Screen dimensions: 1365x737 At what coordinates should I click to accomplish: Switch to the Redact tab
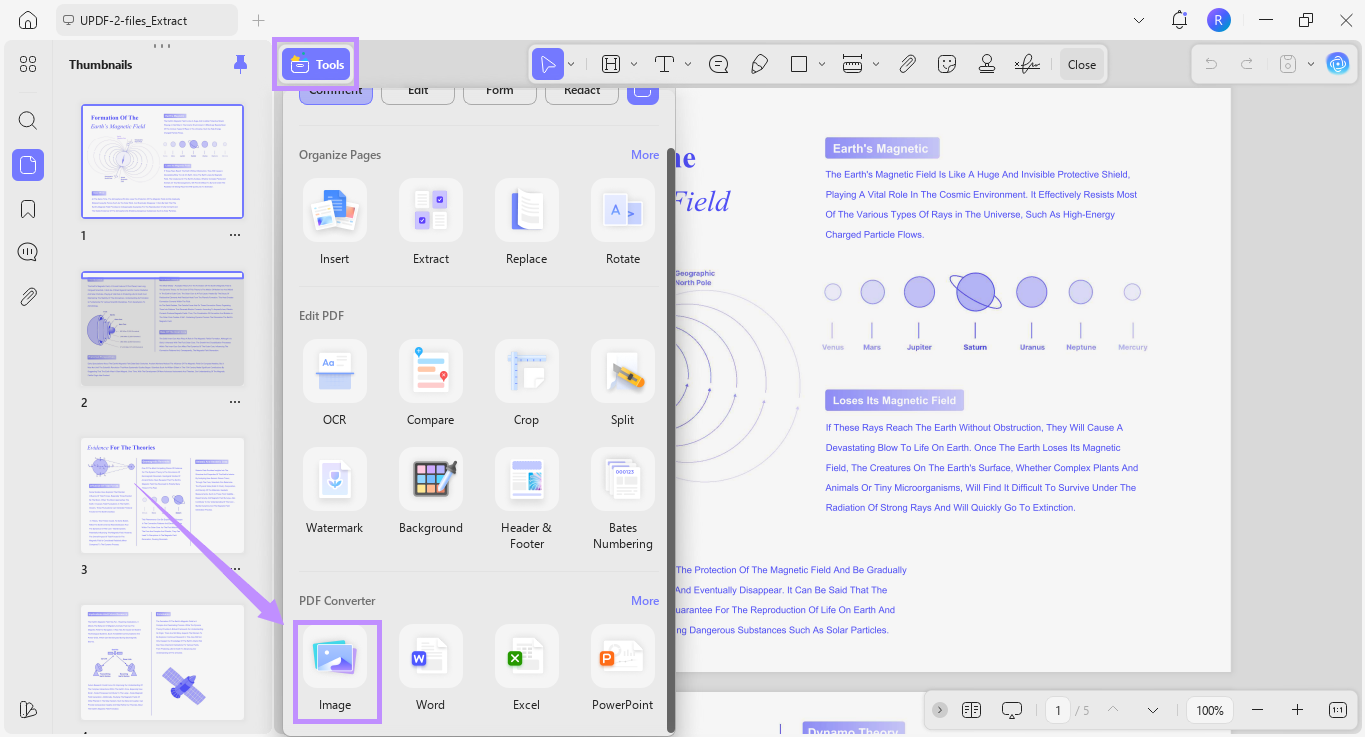point(581,90)
